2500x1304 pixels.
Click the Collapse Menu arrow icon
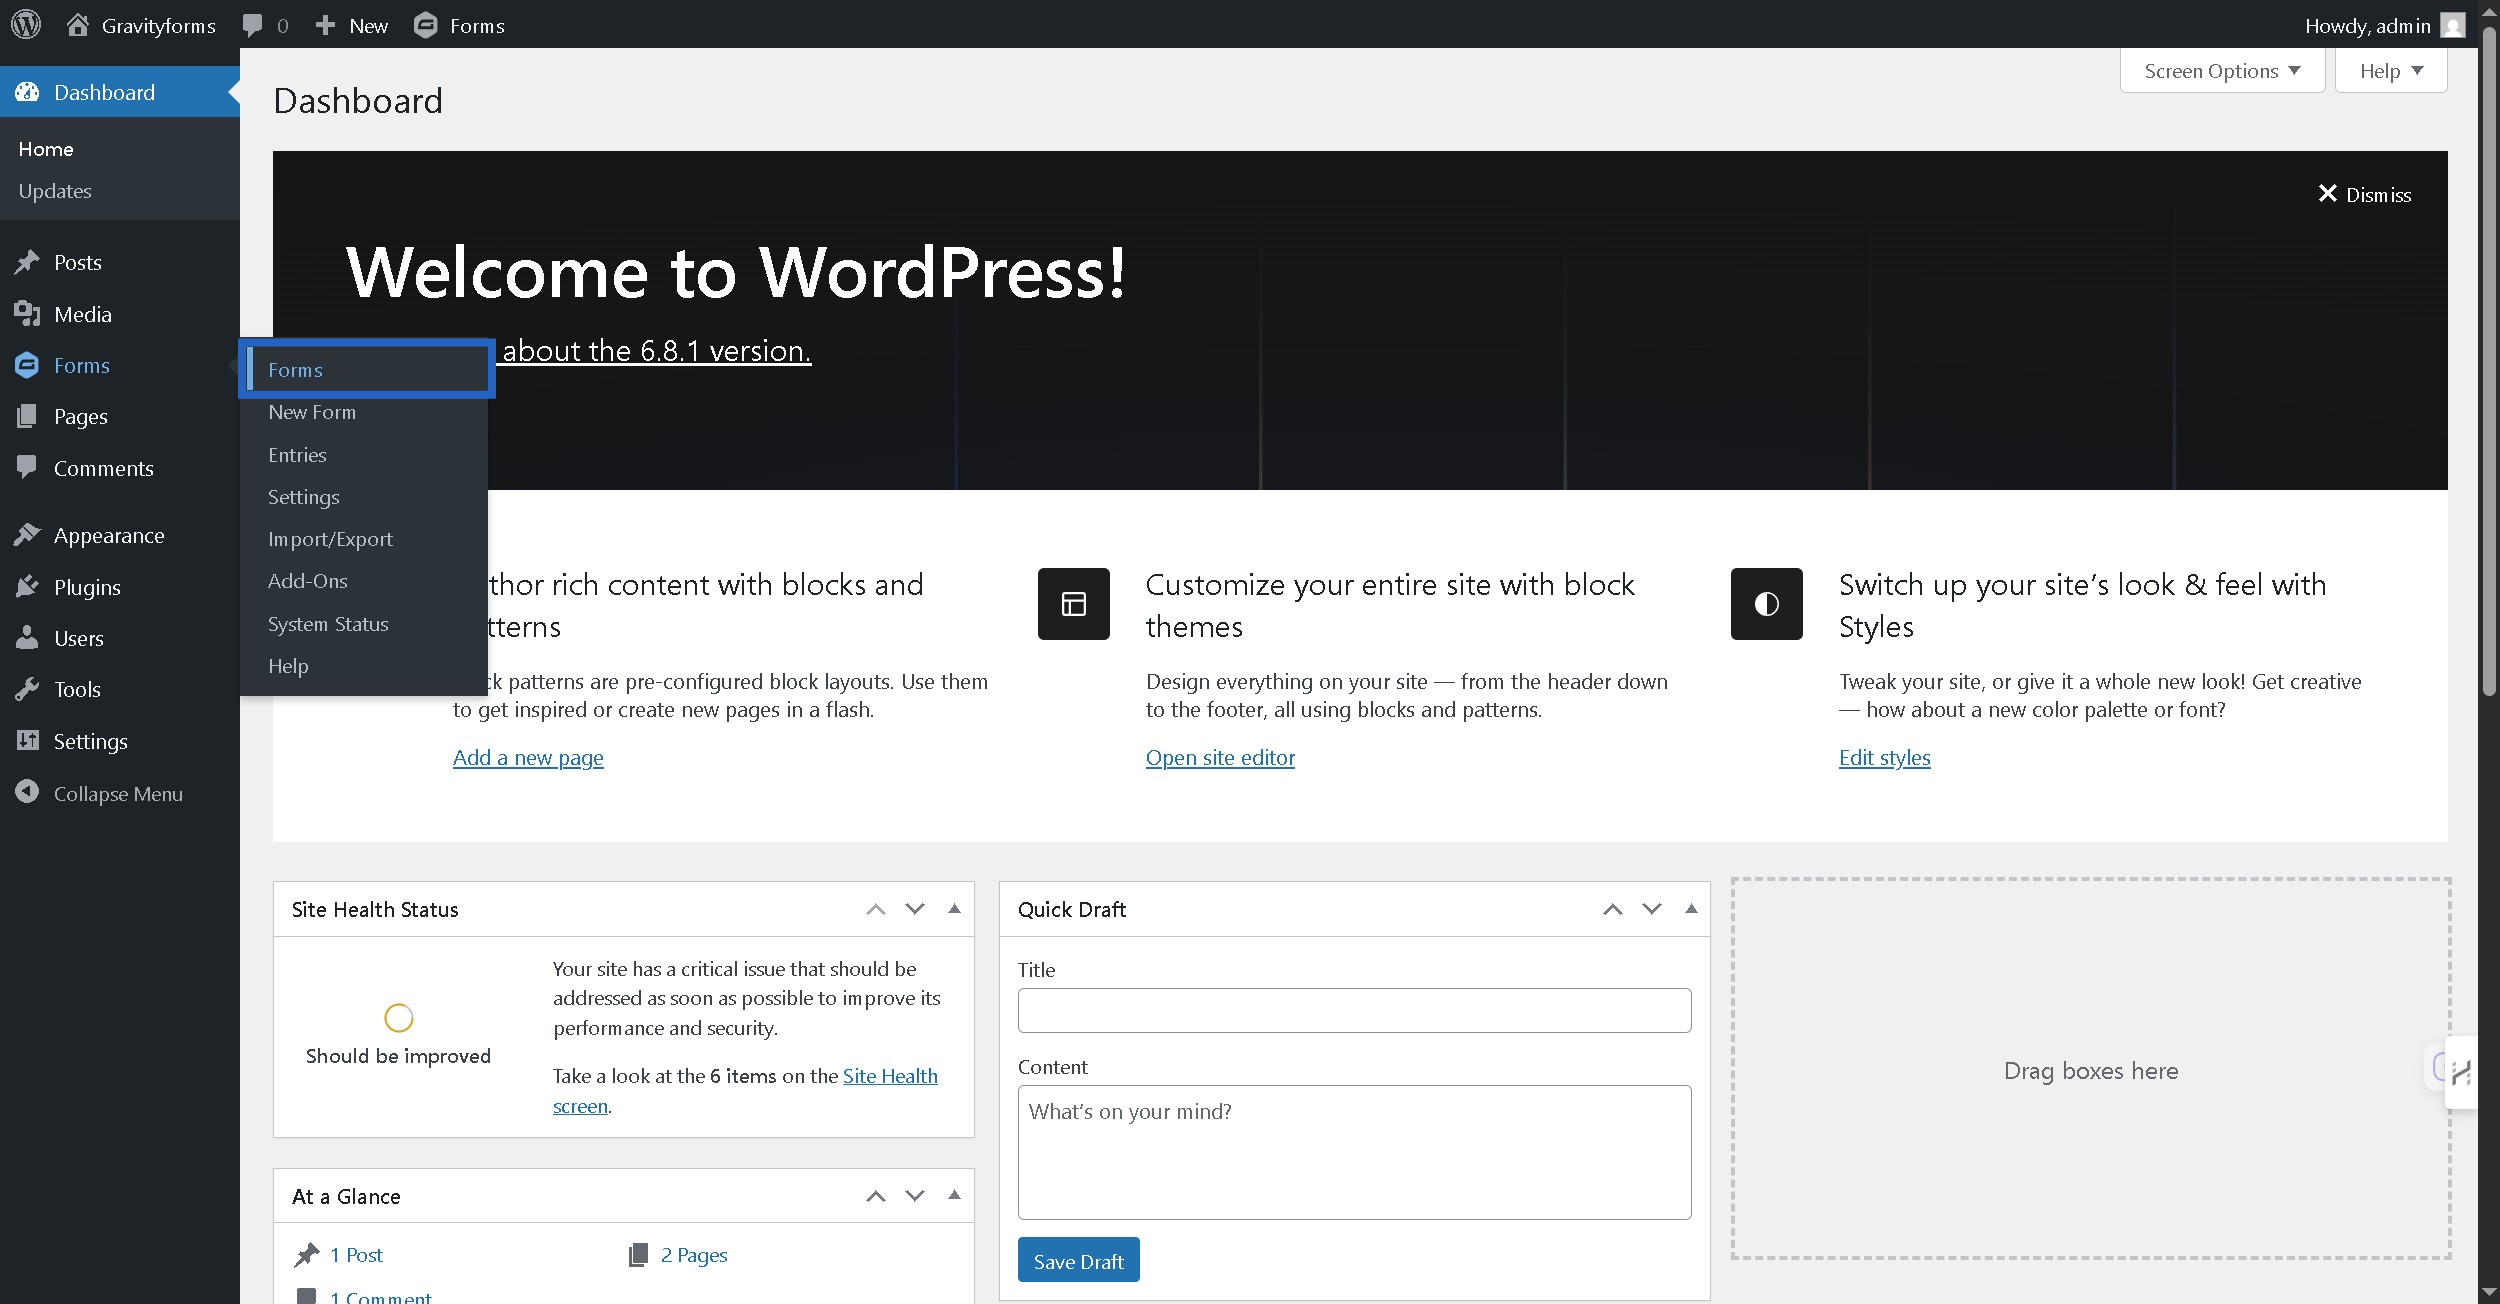(27, 793)
